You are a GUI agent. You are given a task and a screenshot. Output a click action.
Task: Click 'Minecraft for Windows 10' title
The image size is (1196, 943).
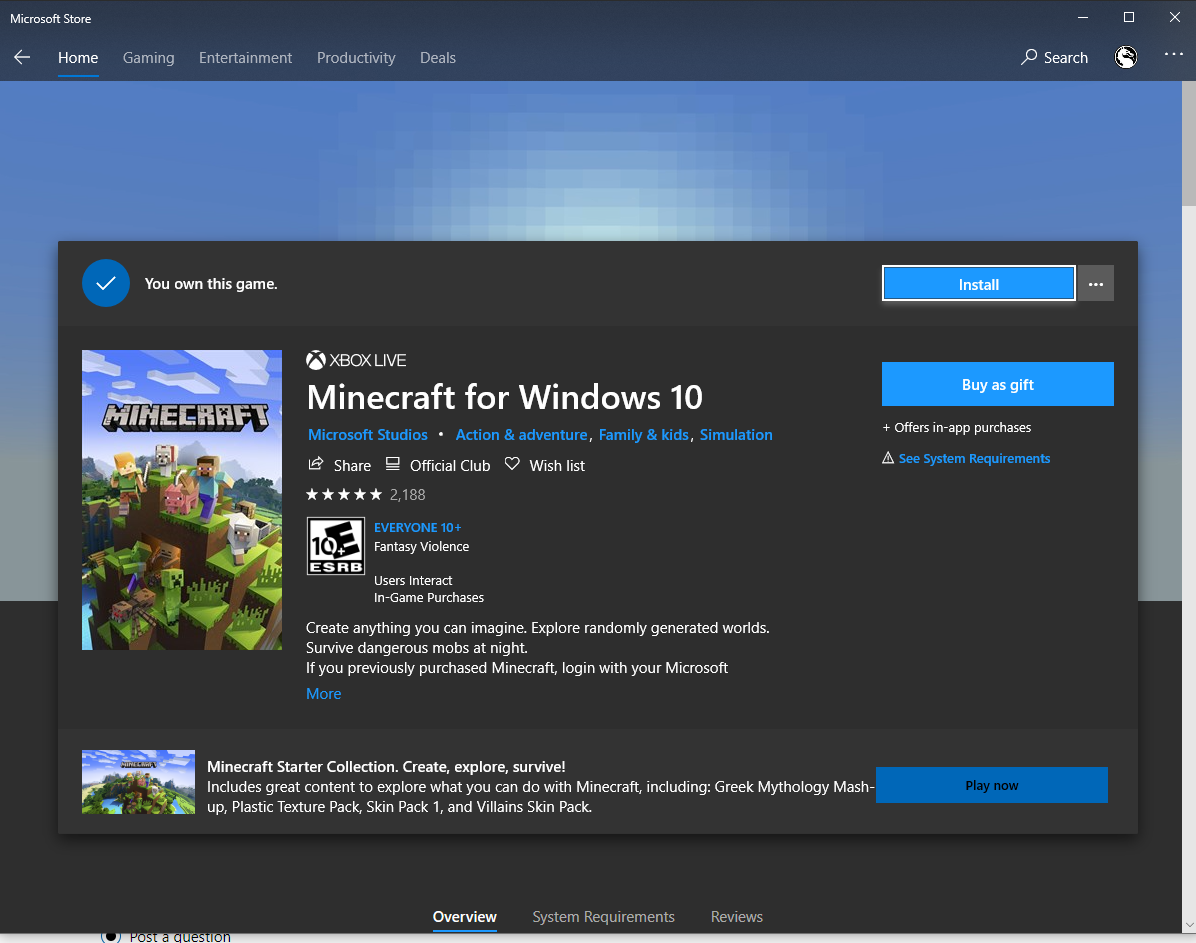pyautogui.click(x=504, y=397)
